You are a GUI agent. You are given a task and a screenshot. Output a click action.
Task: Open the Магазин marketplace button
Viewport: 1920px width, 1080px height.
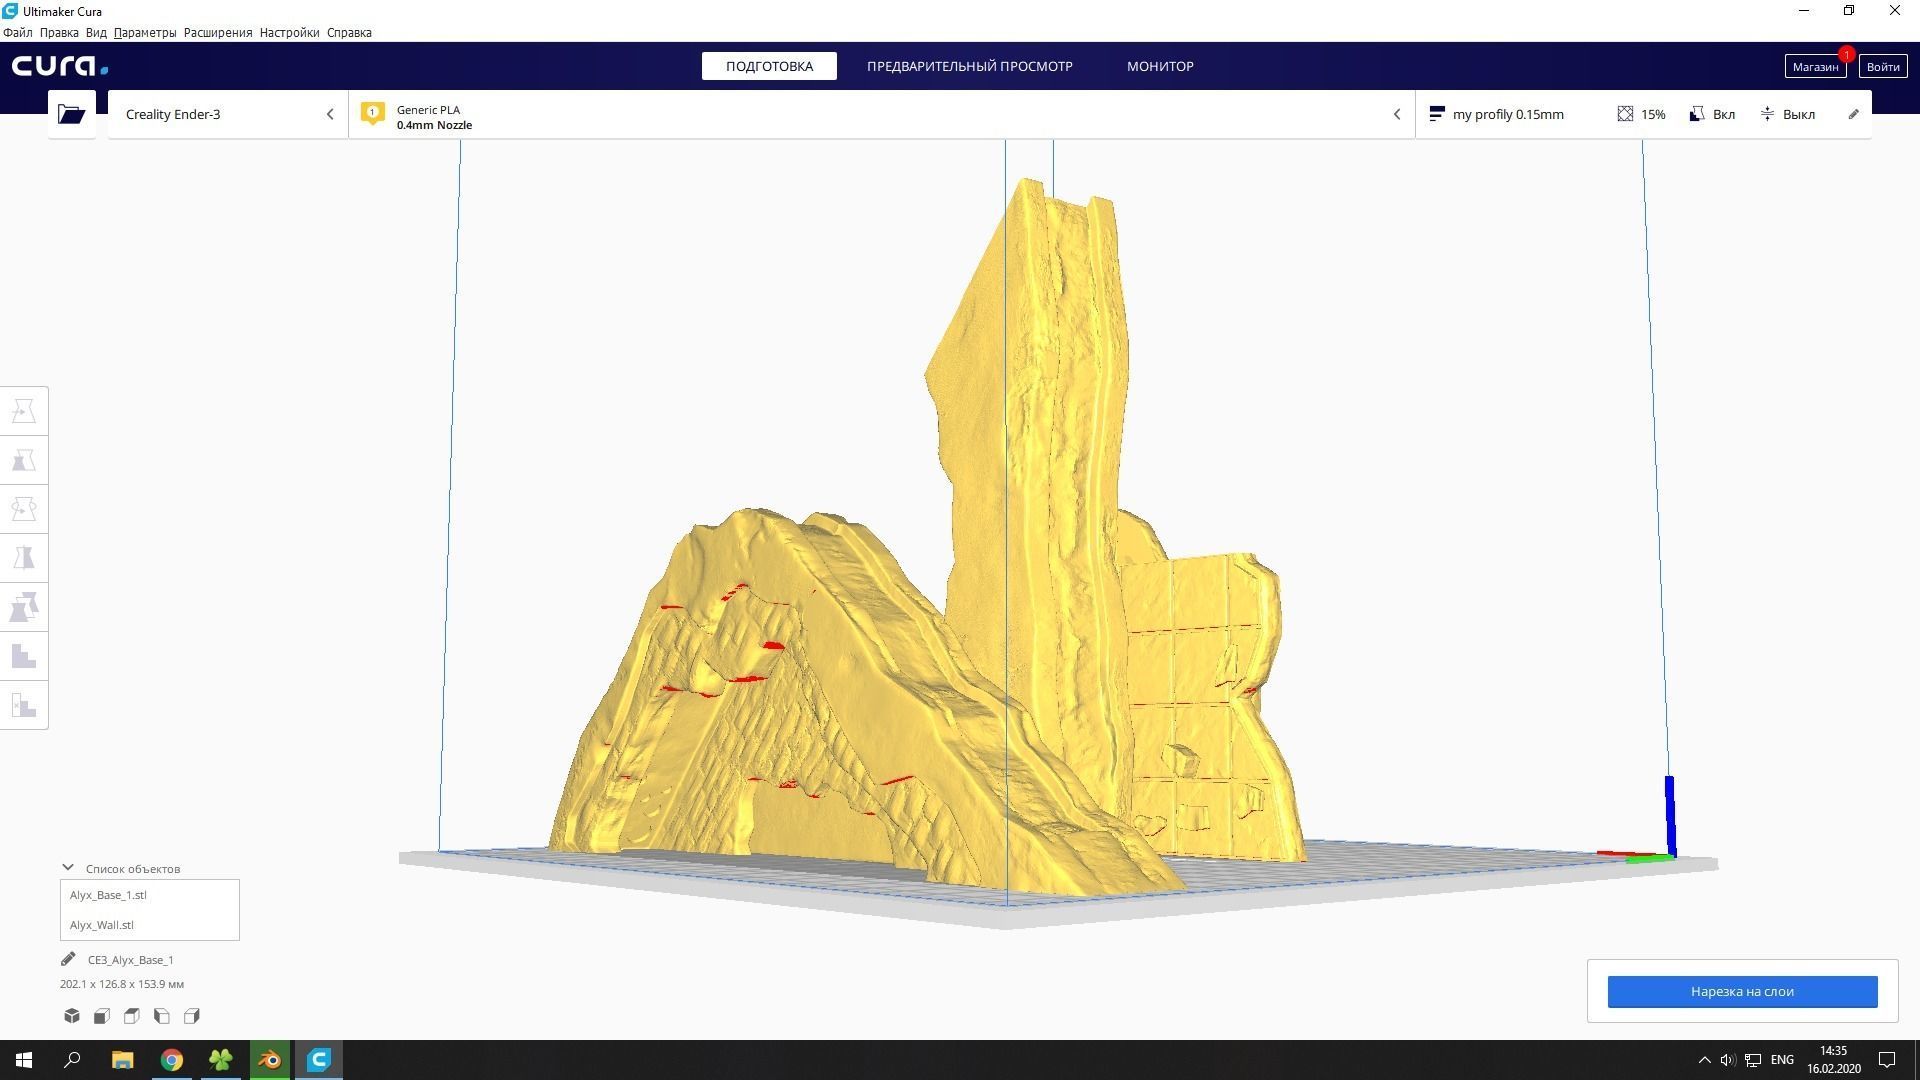point(1814,67)
